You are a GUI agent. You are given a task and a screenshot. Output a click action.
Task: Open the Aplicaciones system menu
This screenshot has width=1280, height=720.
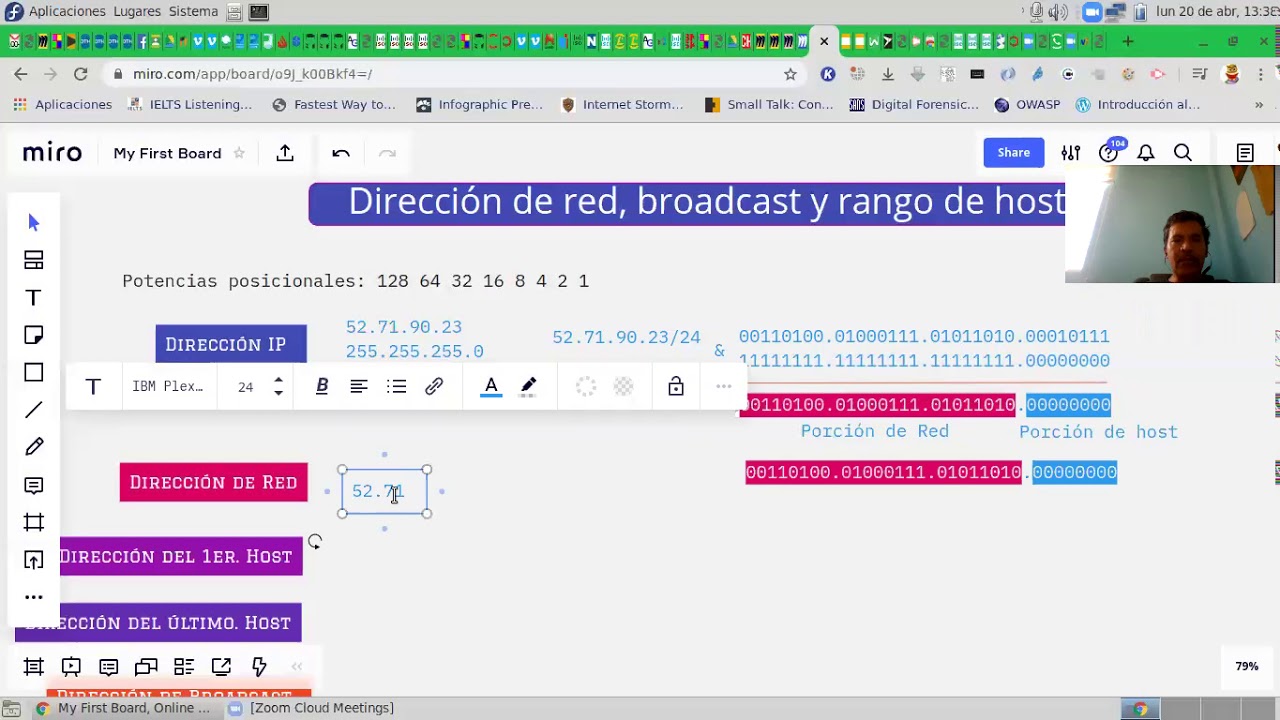(x=67, y=11)
